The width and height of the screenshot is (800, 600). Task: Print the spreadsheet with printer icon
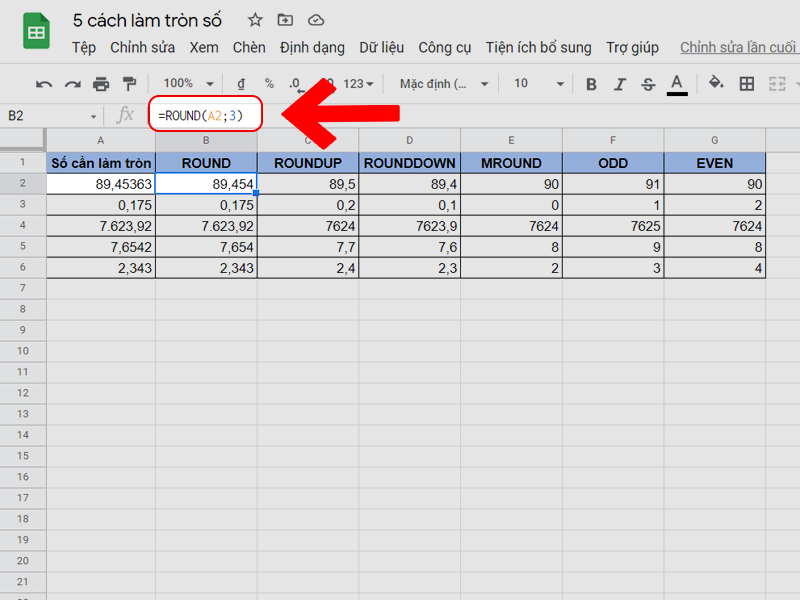point(101,84)
